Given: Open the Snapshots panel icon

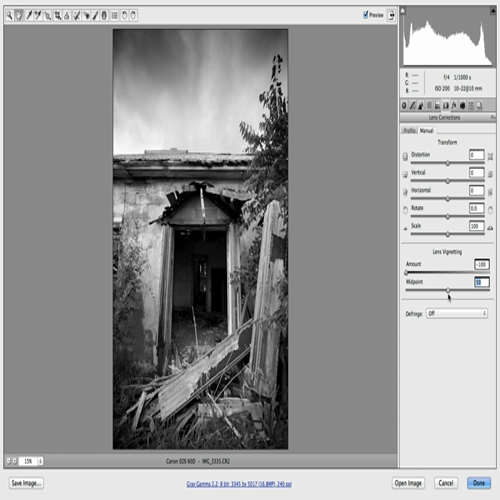Looking at the screenshot, I should coord(479,106).
